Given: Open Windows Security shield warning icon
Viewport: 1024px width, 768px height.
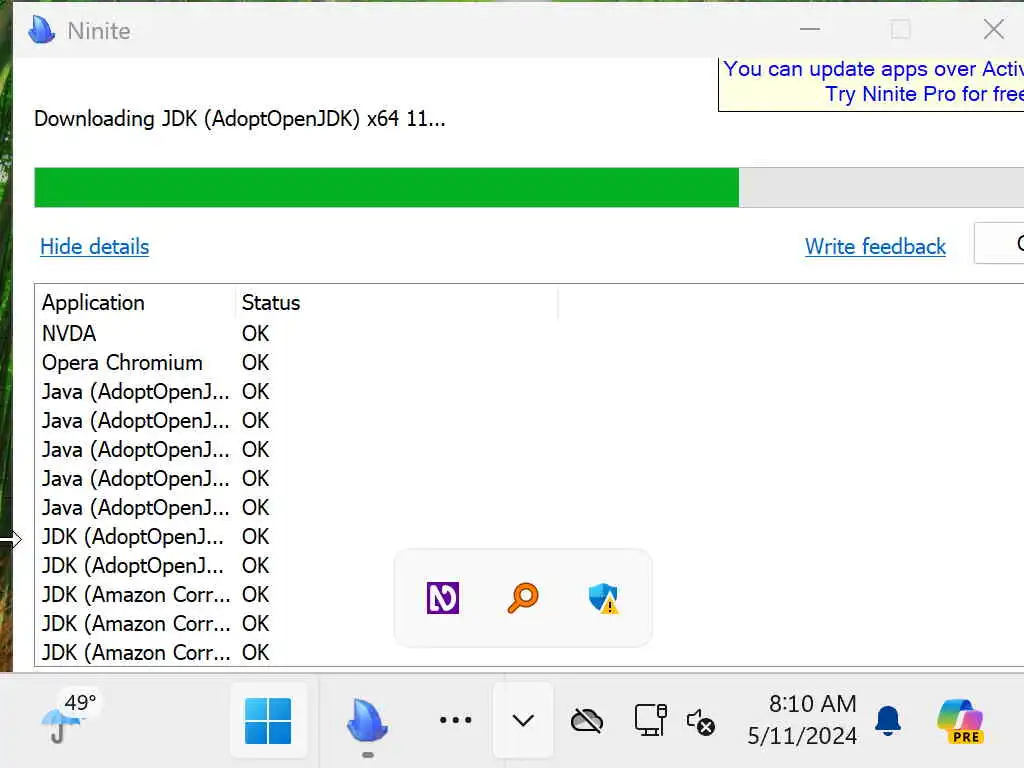Looking at the screenshot, I should click(x=603, y=598).
